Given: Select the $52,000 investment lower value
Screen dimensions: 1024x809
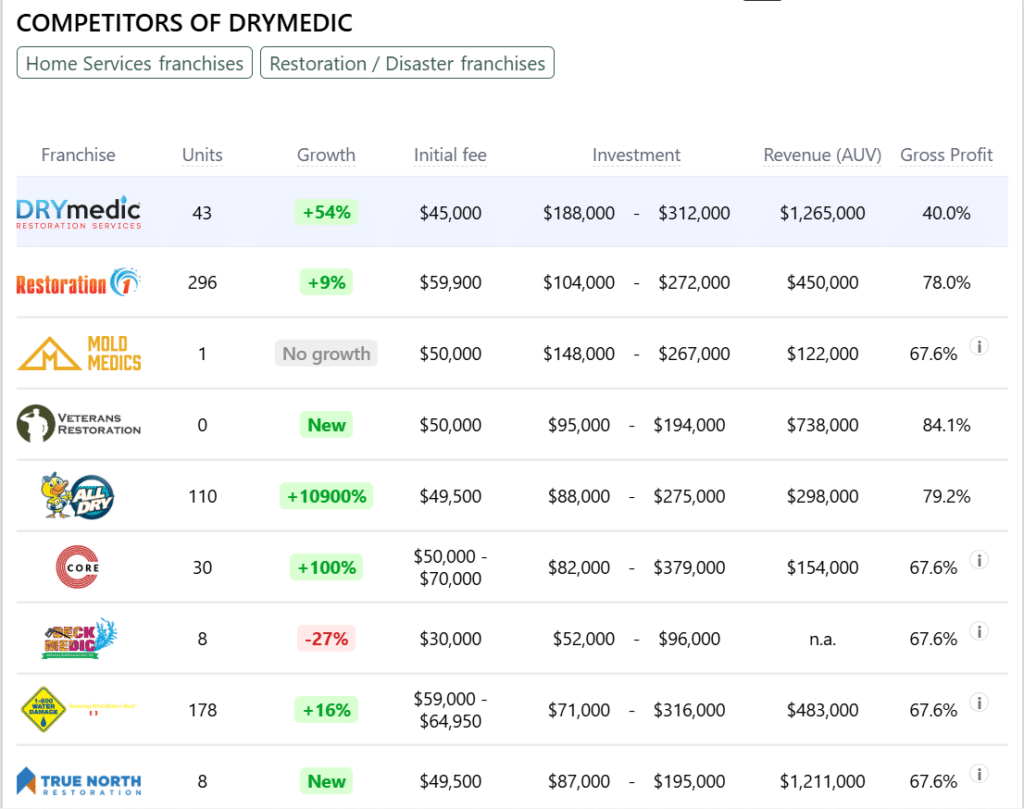Looking at the screenshot, I should click(x=584, y=639).
